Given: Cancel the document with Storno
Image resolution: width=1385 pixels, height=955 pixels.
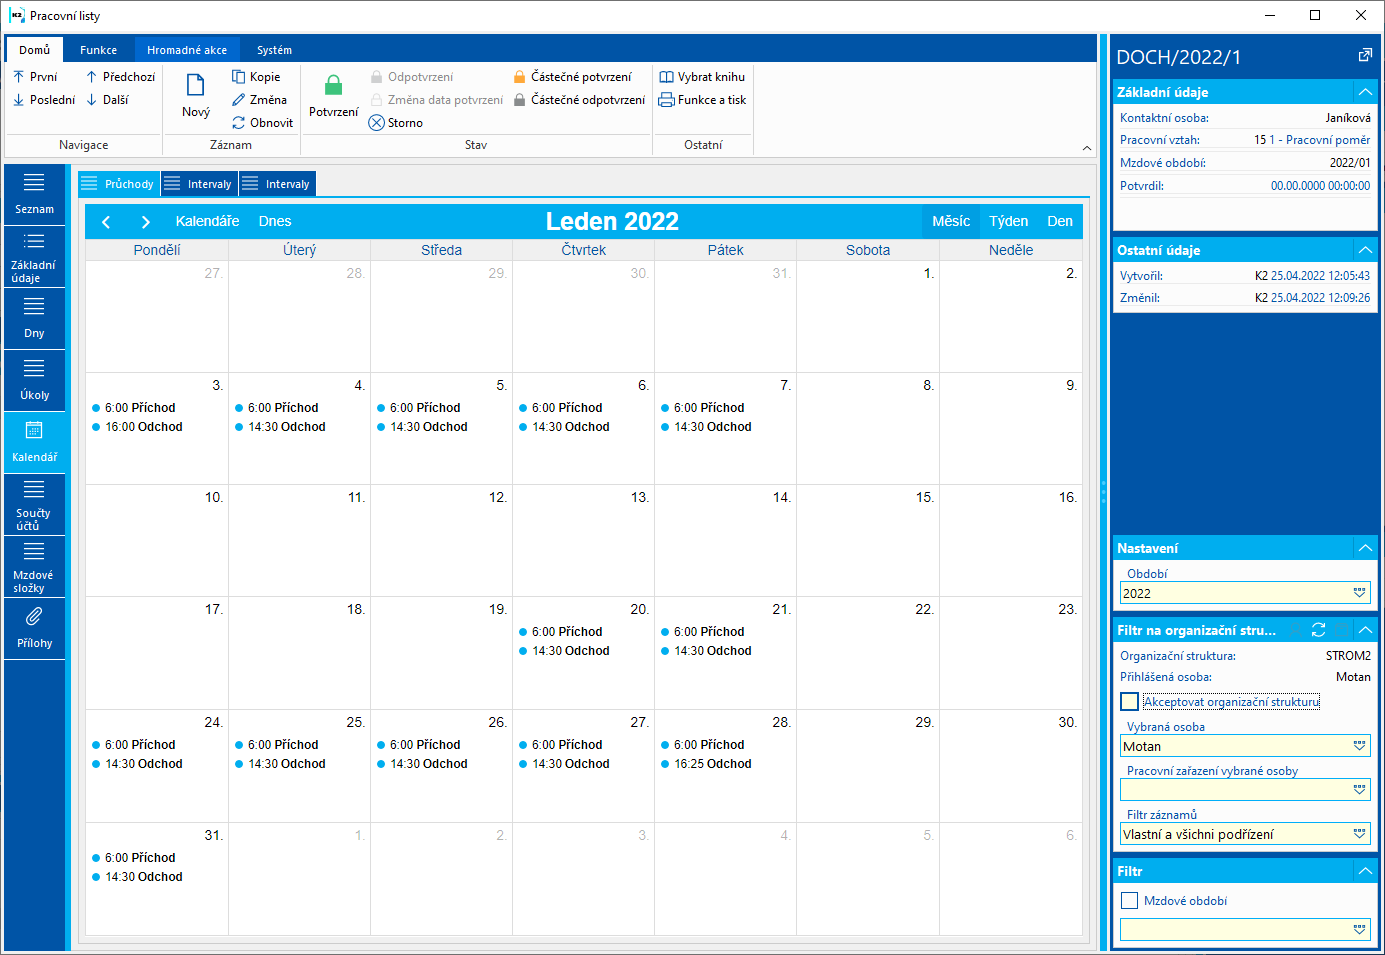Looking at the screenshot, I should tap(396, 123).
